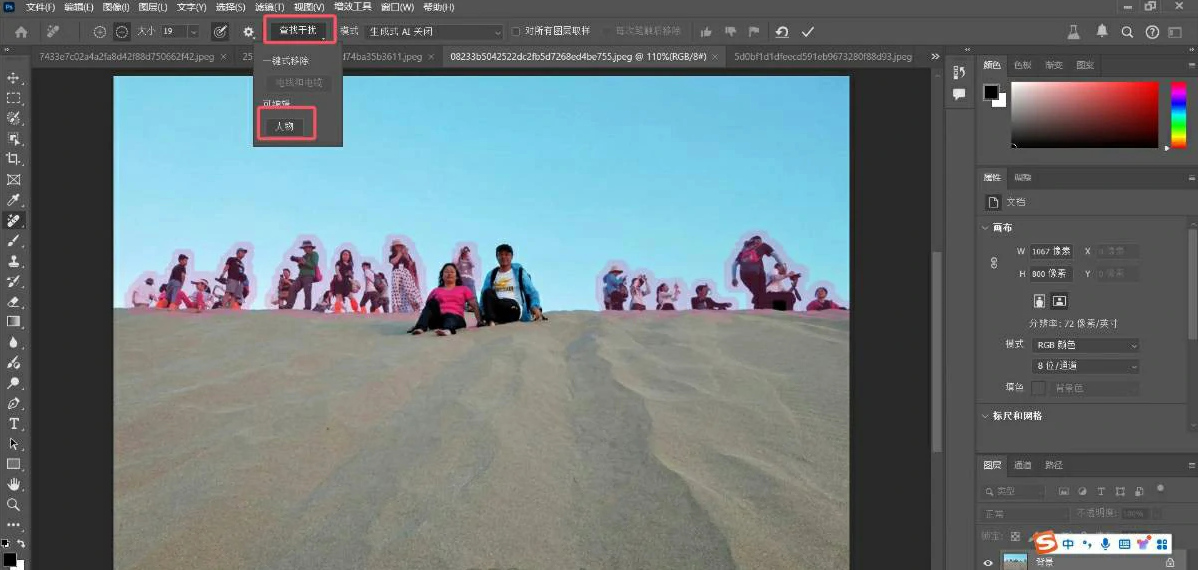The image size is (1198, 570).
Task: Click the thumbs up feedback icon
Action: coord(706,31)
